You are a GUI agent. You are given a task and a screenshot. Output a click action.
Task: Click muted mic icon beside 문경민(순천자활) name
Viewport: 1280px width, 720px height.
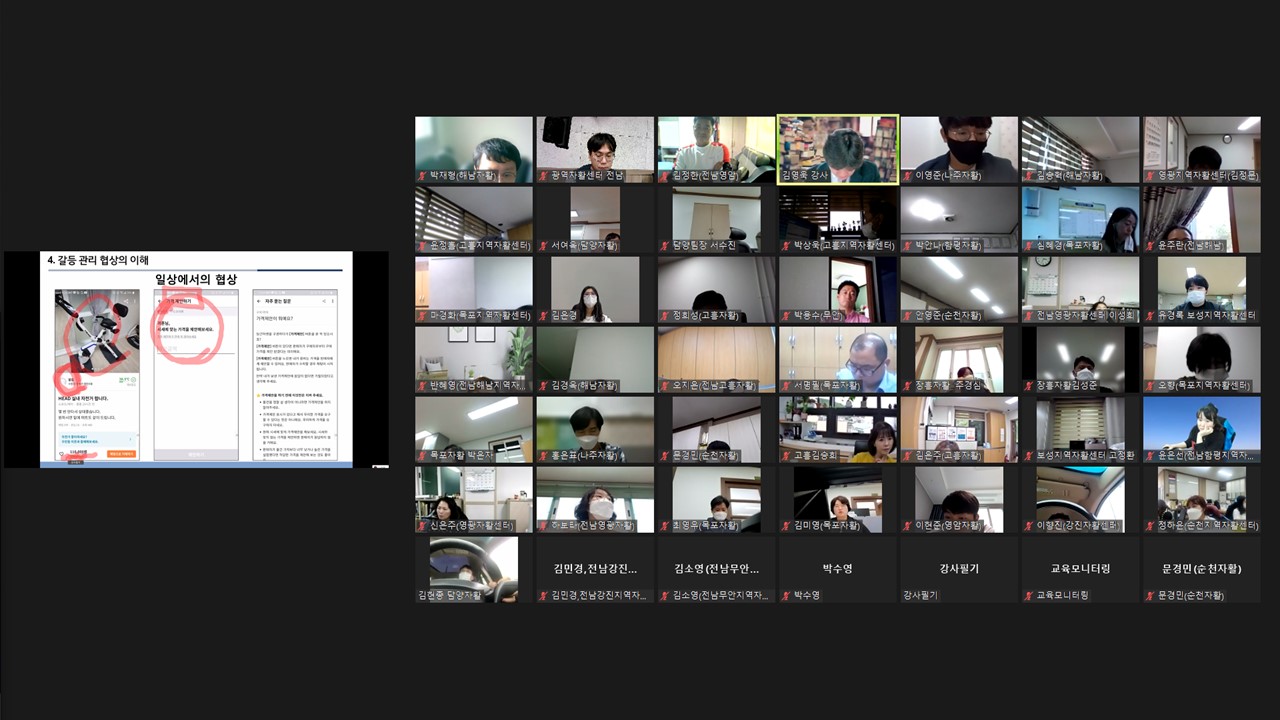[x=1150, y=596]
